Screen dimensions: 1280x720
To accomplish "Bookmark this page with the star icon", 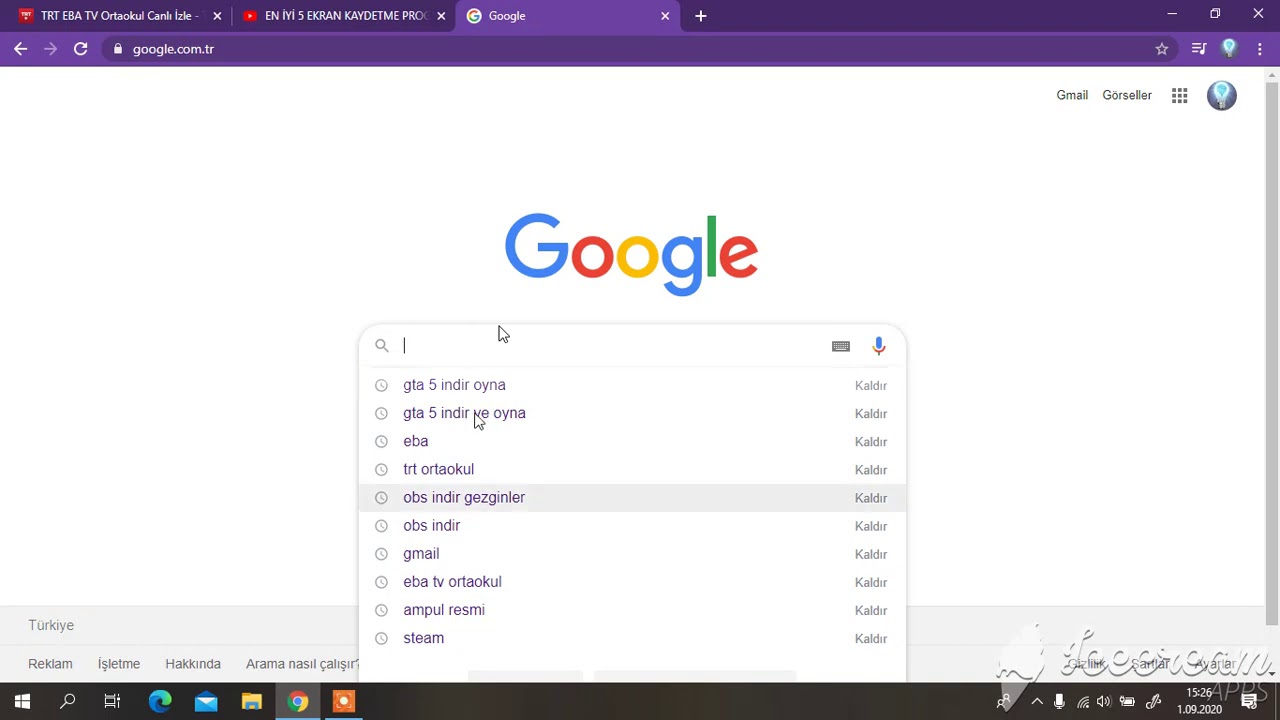I will (1162, 49).
